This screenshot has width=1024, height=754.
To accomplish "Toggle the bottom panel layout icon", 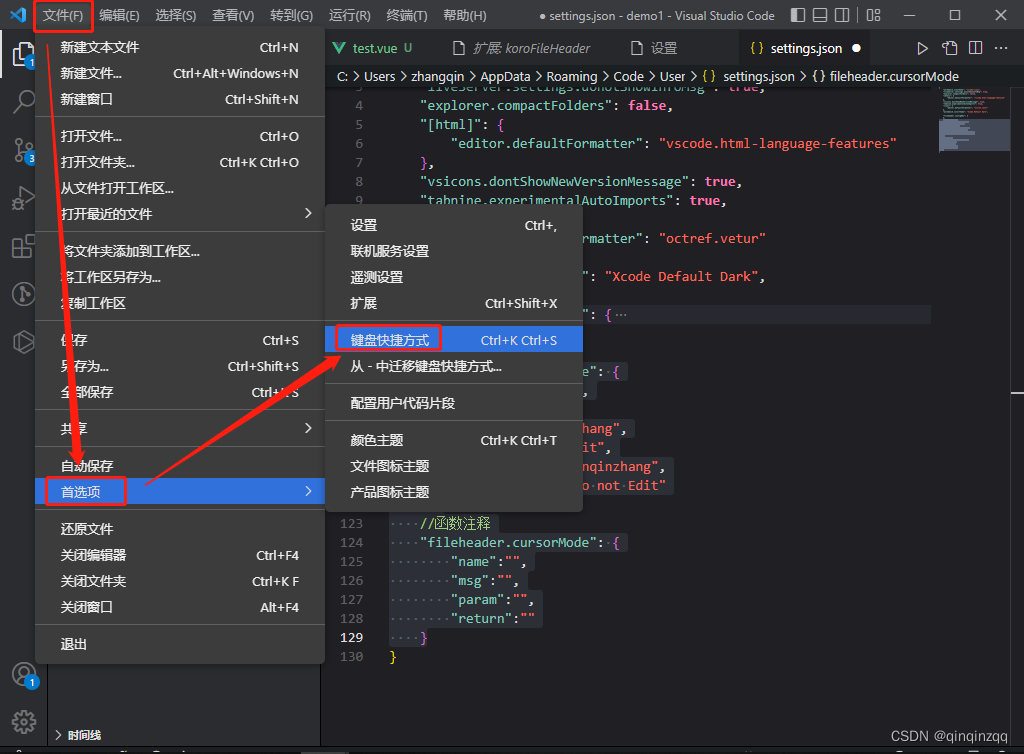I will pyautogui.click(x=820, y=15).
